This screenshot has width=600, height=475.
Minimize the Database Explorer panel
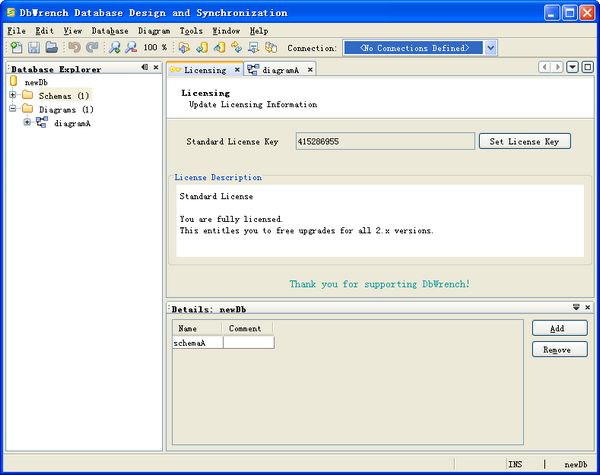(x=145, y=67)
